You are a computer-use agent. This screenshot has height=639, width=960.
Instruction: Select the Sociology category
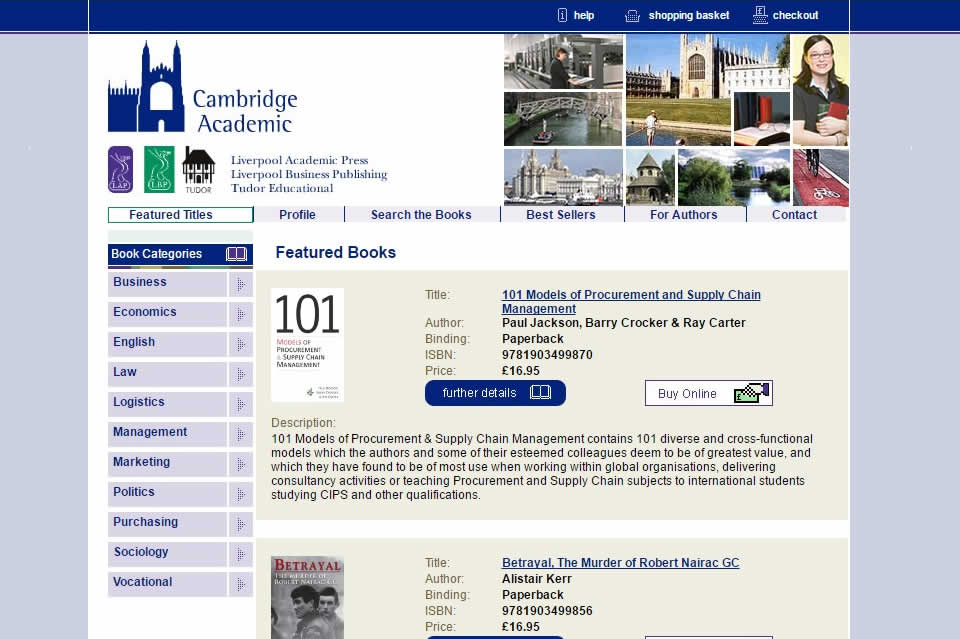coord(167,554)
